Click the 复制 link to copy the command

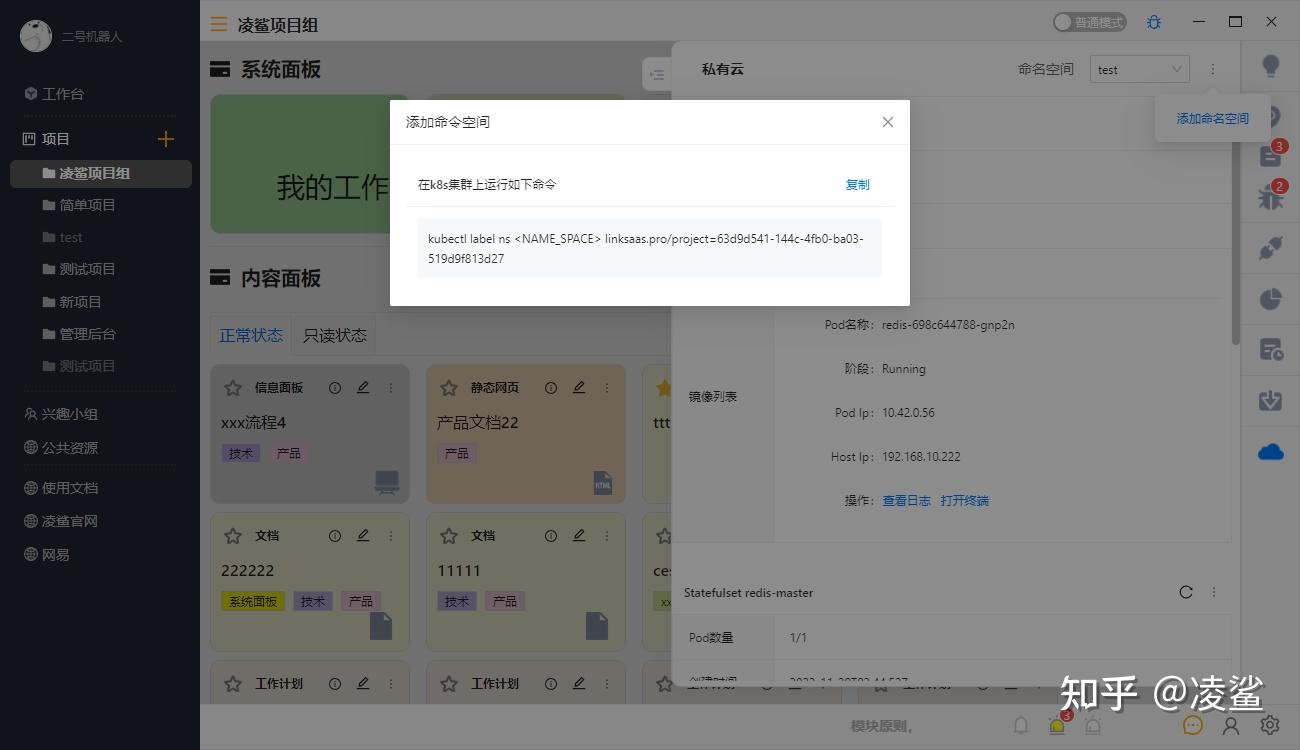pyautogui.click(x=857, y=184)
